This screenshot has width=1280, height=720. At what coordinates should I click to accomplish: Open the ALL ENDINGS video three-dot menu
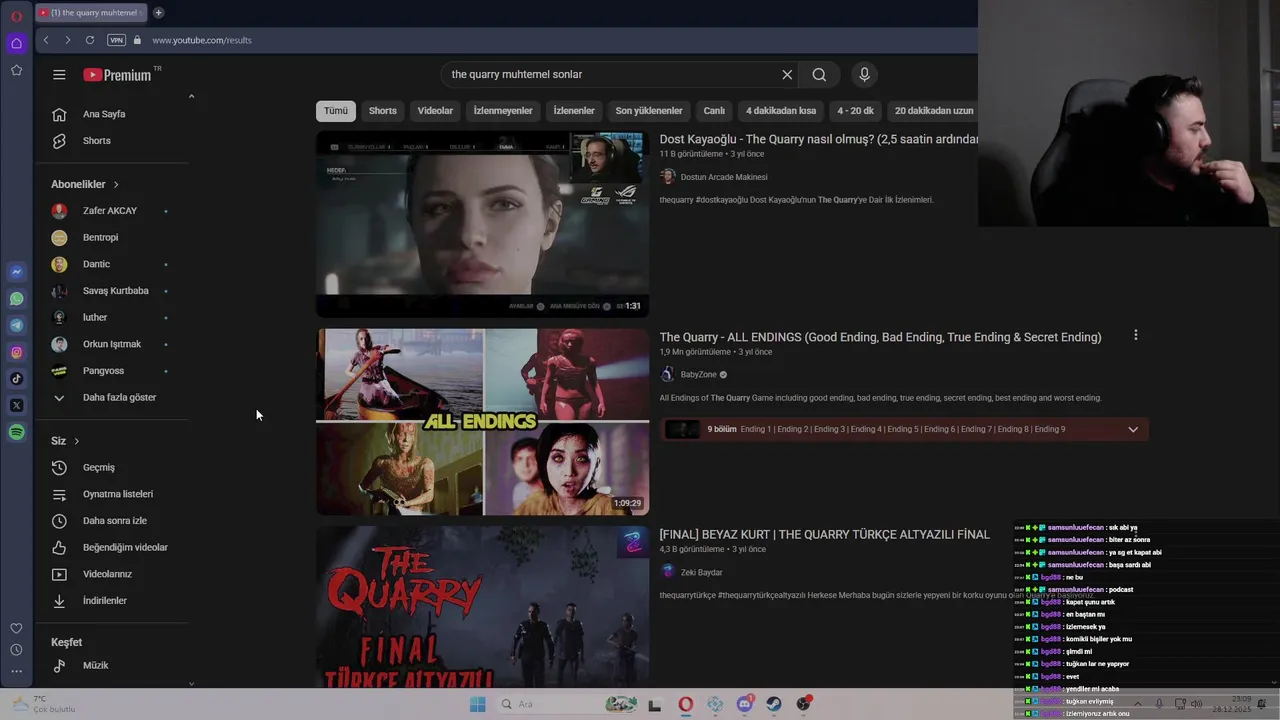[x=1135, y=336]
